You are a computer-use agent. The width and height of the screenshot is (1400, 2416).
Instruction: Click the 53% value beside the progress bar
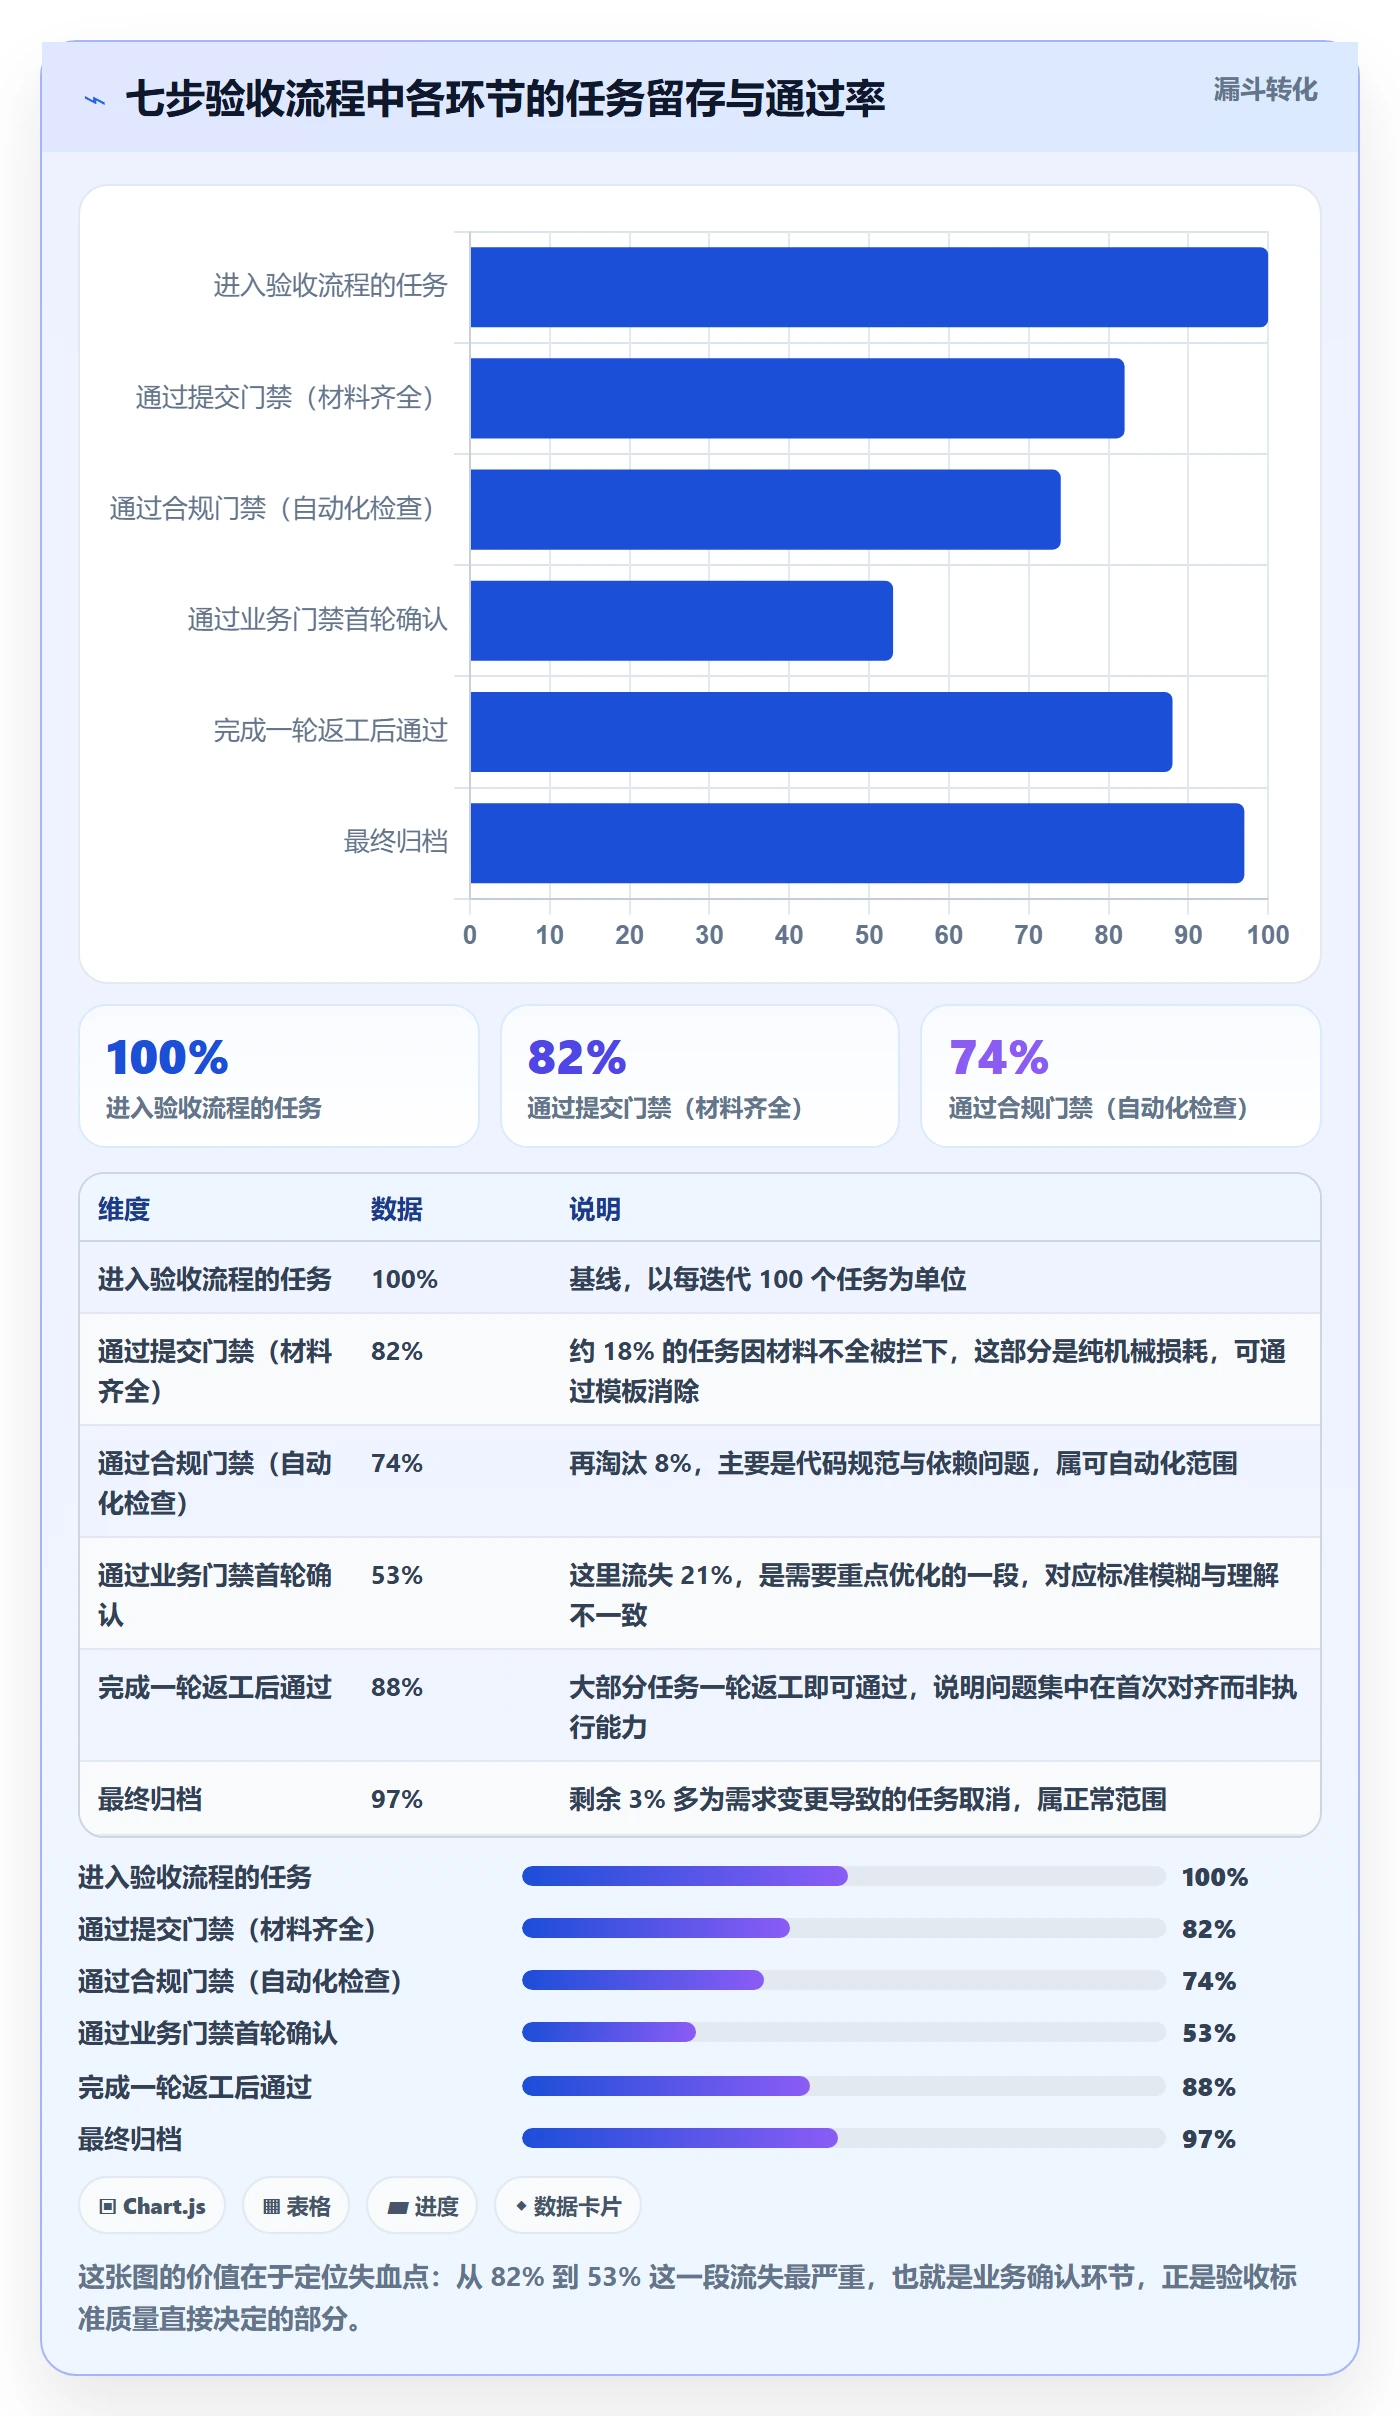click(x=1209, y=2033)
